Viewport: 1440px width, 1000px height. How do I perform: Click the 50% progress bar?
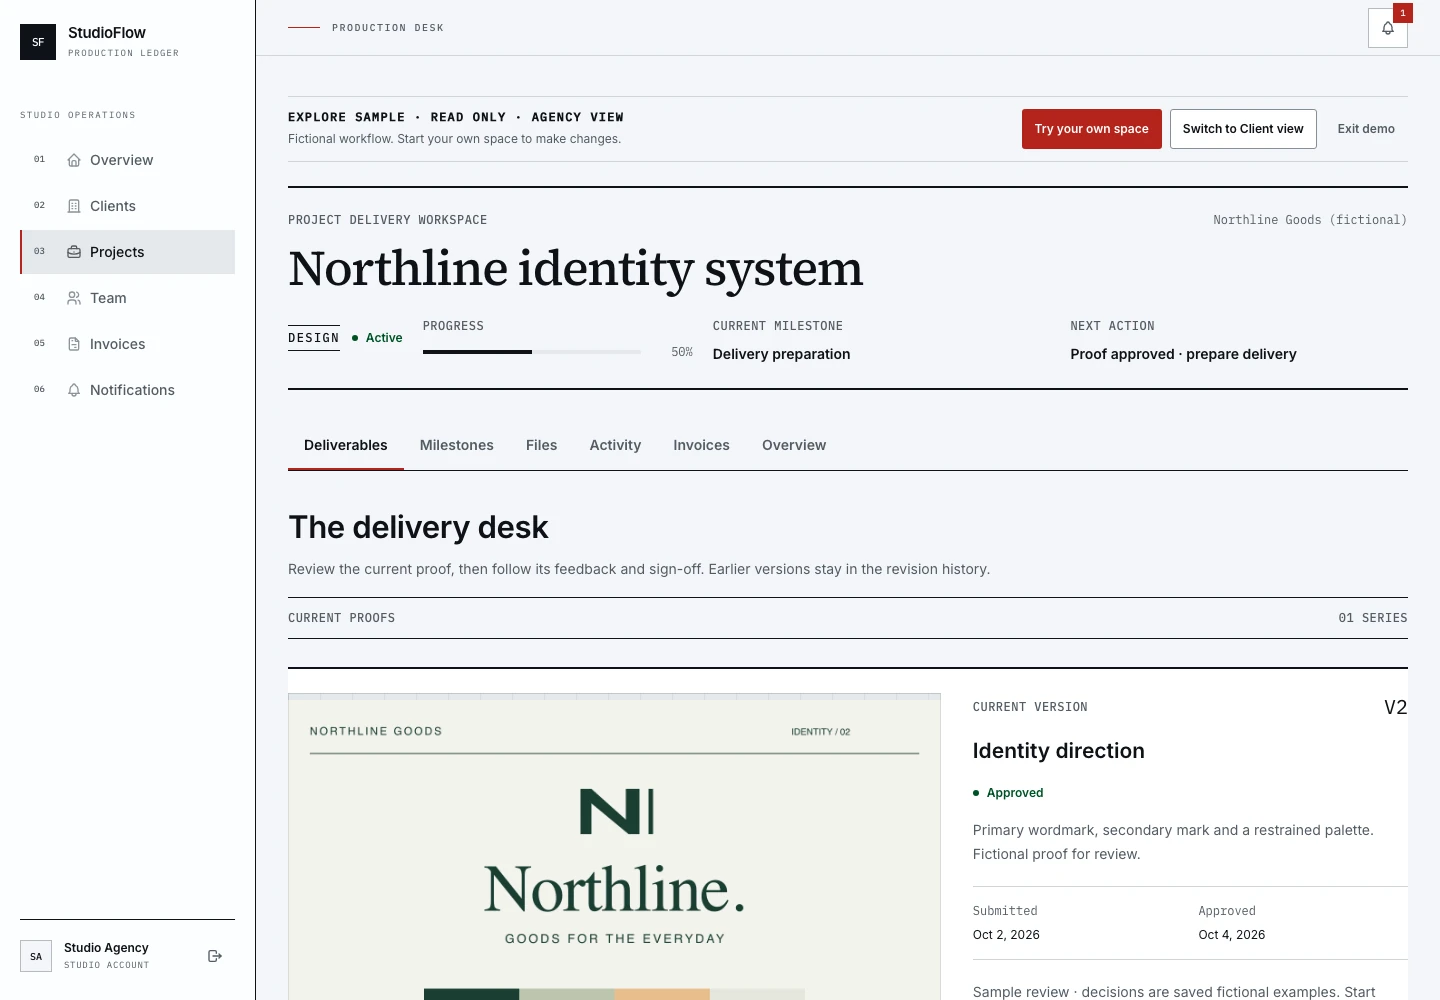[x=532, y=352]
